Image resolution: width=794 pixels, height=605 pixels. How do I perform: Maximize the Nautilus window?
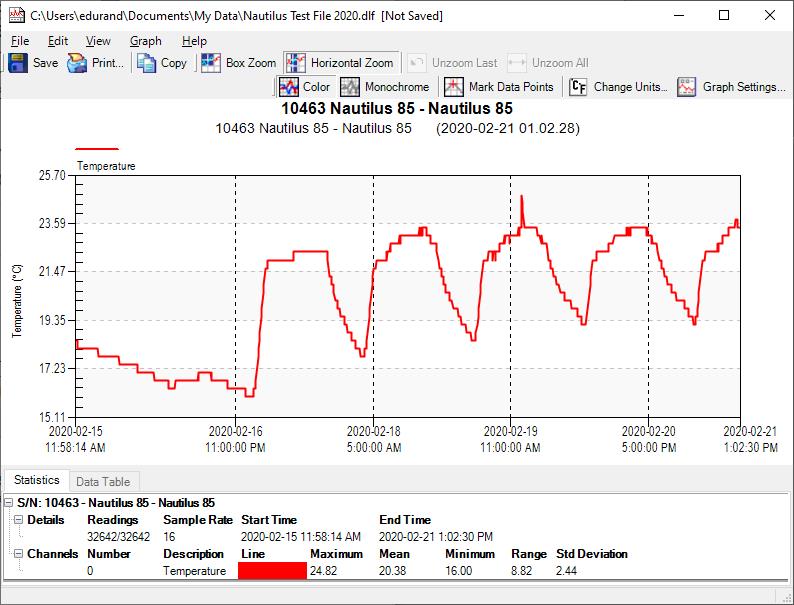724,15
